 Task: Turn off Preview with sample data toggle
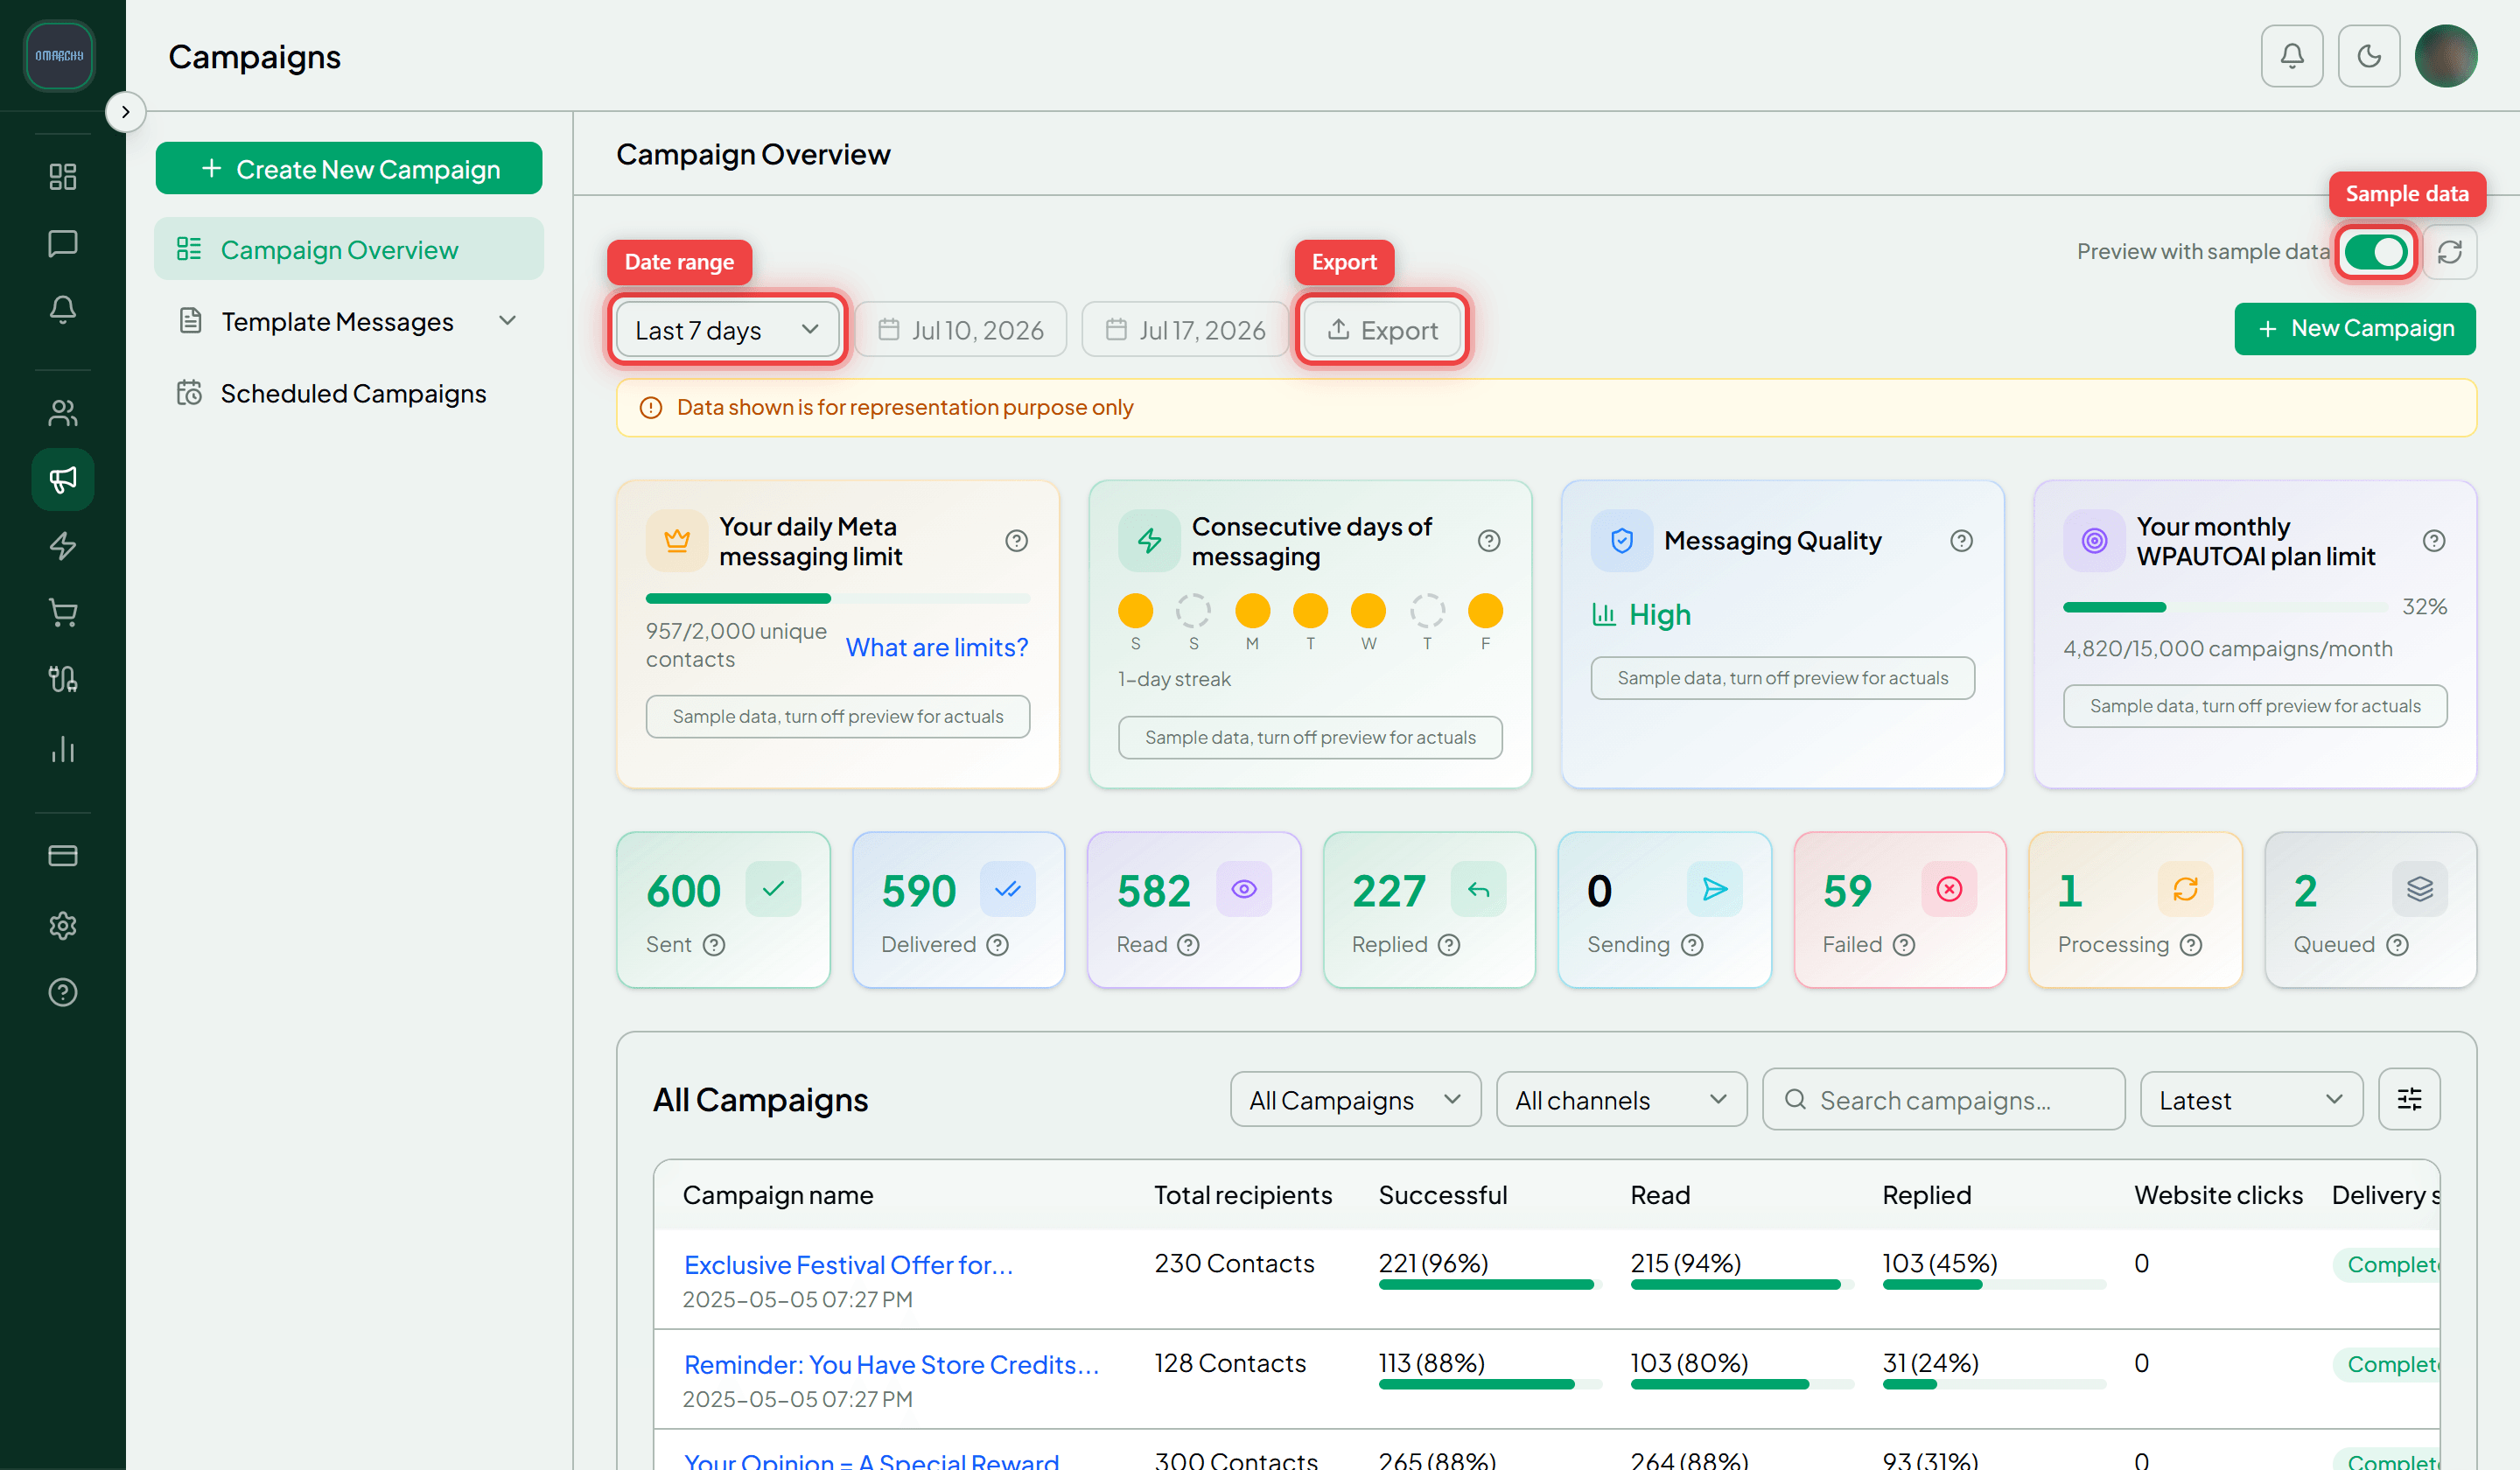coord(2376,252)
